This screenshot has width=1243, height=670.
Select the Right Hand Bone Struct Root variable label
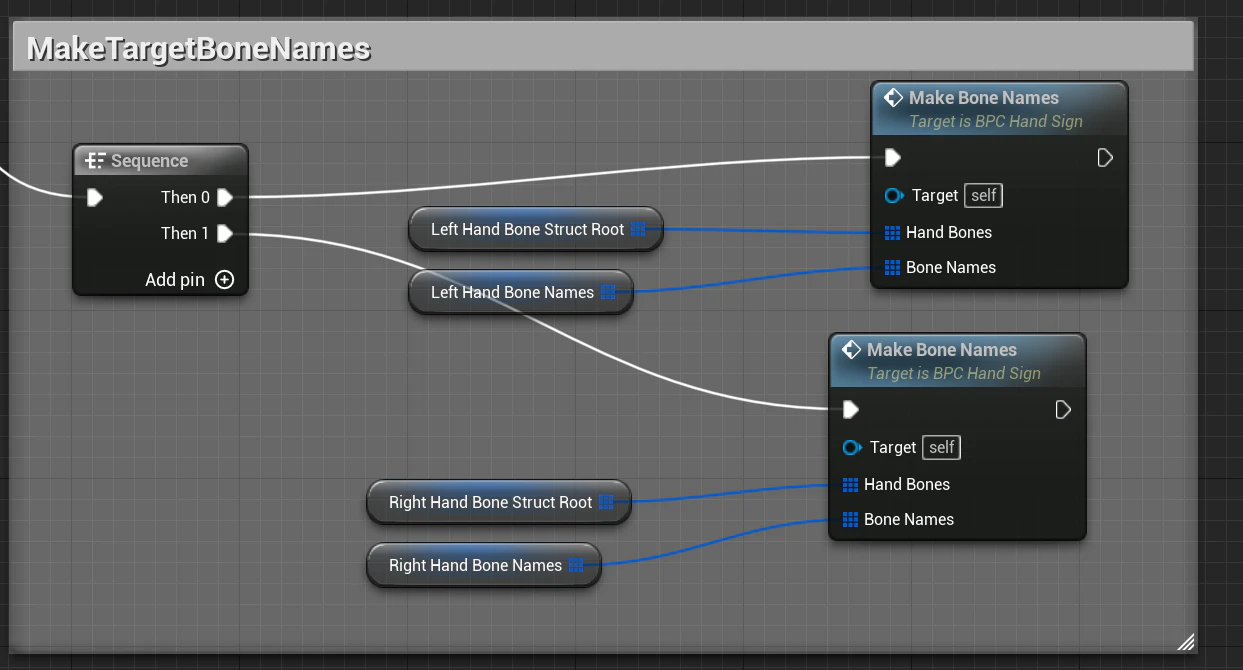click(x=490, y=502)
